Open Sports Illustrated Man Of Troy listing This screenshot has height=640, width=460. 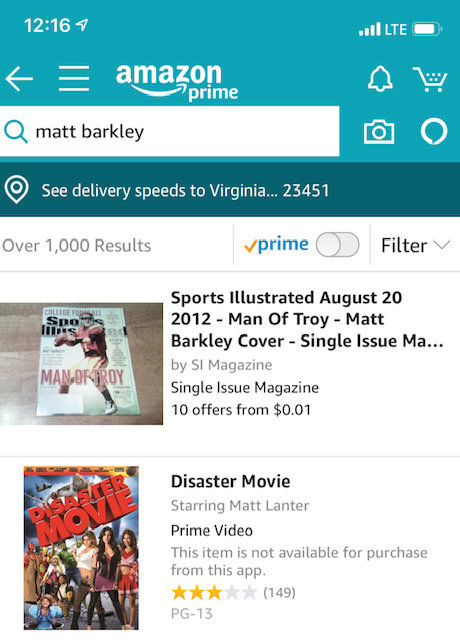tap(307, 319)
